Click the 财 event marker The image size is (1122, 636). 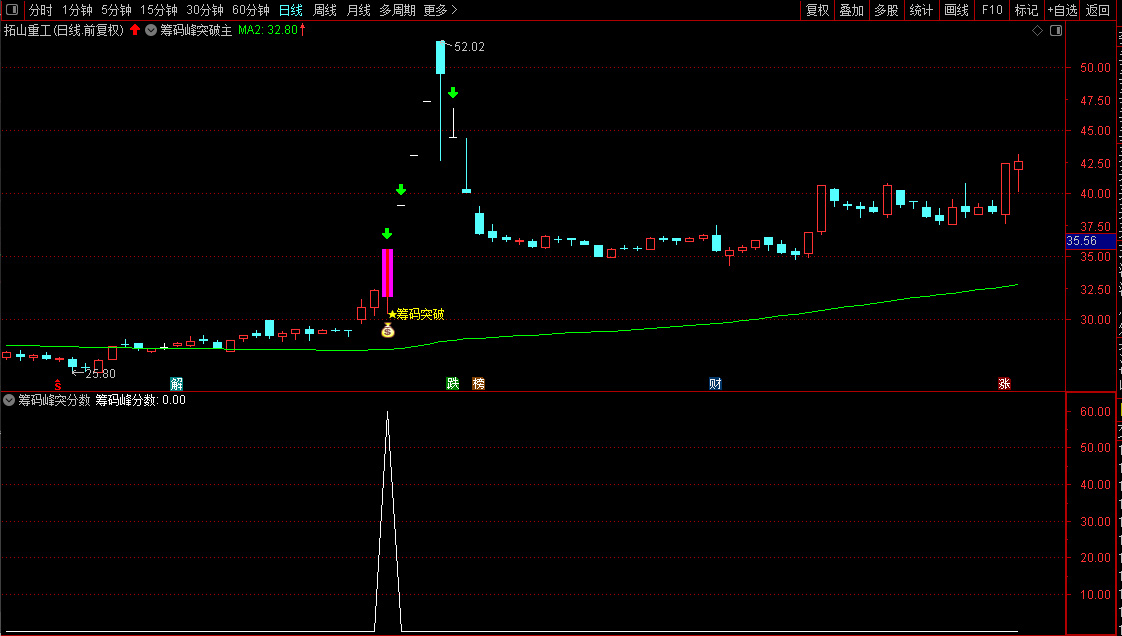click(x=715, y=383)
